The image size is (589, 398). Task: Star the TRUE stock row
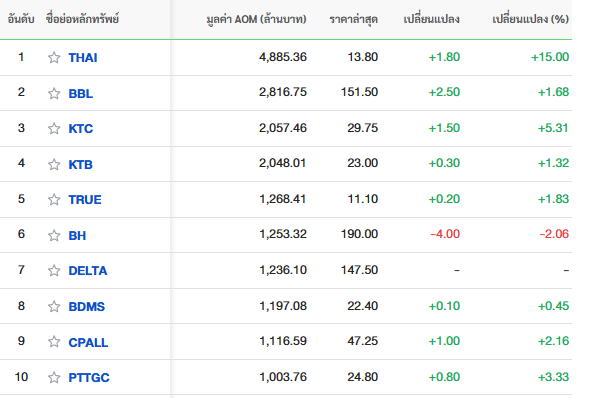pos(54,199)
